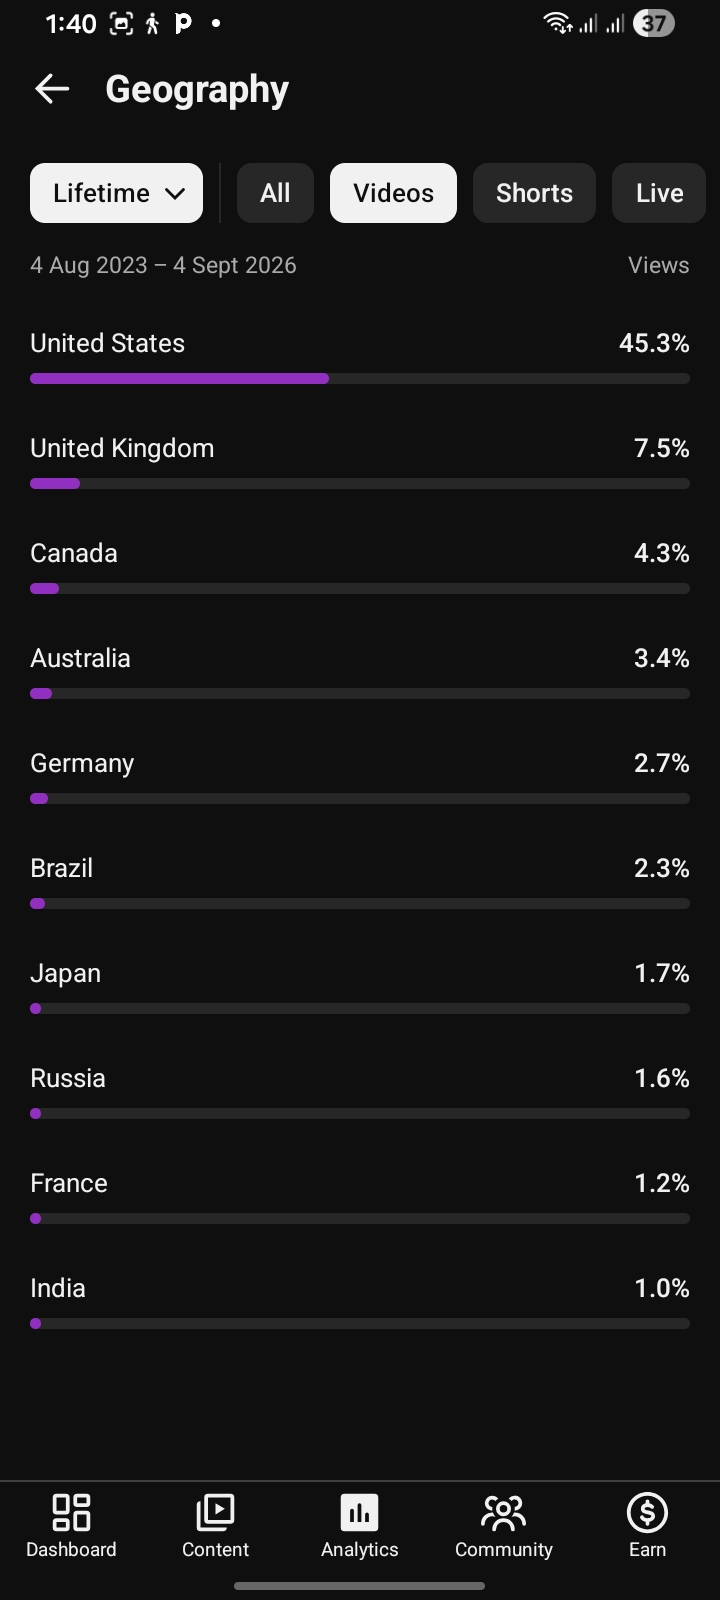Viewport: 720px width, 1600px height.
Task: Select the Analytics bar chart icon
Action: click(359, 1512)
